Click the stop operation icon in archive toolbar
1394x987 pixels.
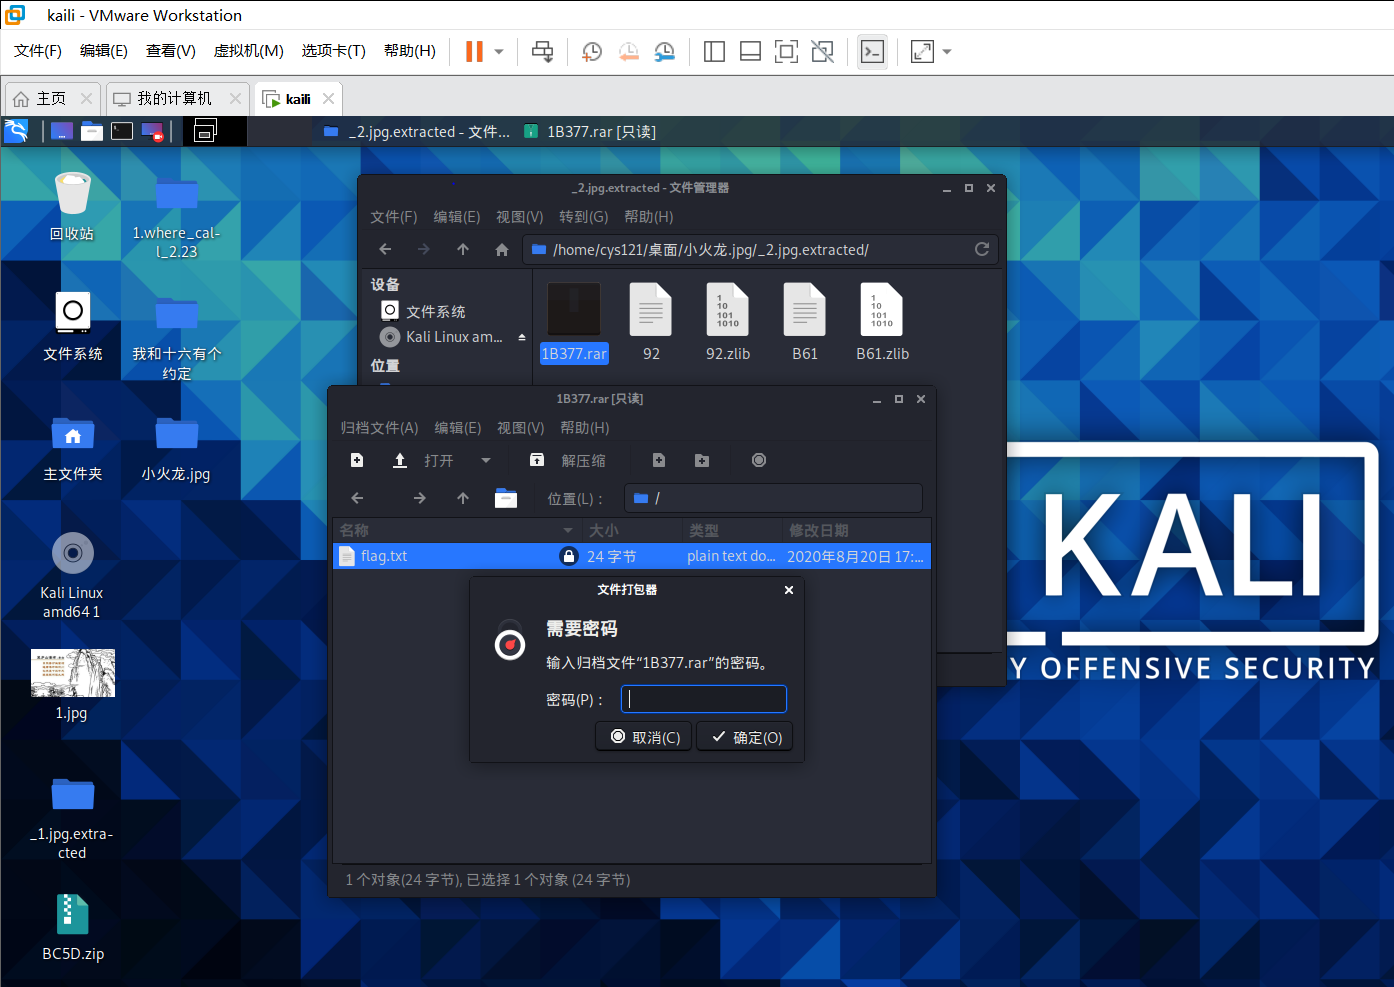pyautogui.click(x=759, y=460)
